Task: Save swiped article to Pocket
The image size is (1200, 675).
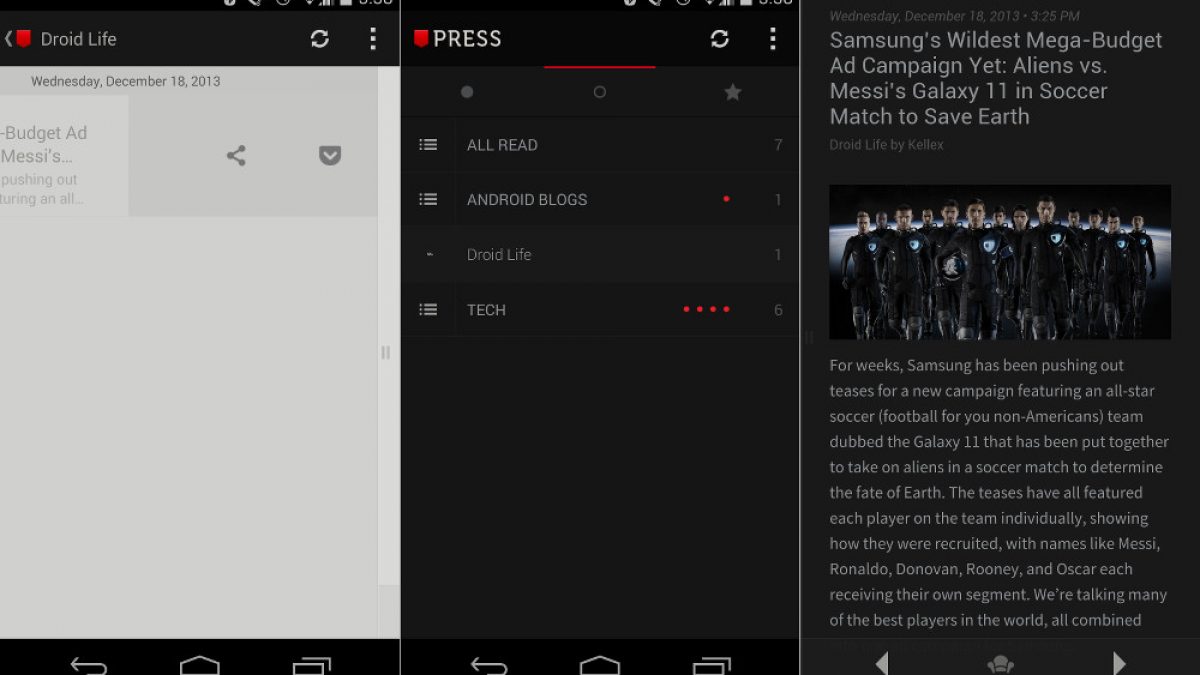Action: point(330,155)
